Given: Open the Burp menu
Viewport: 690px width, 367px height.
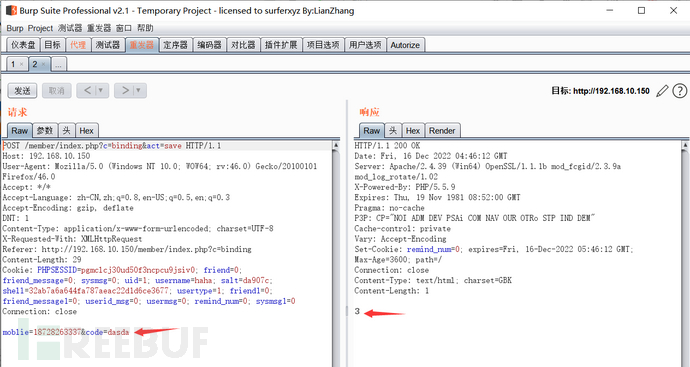Looking at the screenshot, I should click(15, 28).
